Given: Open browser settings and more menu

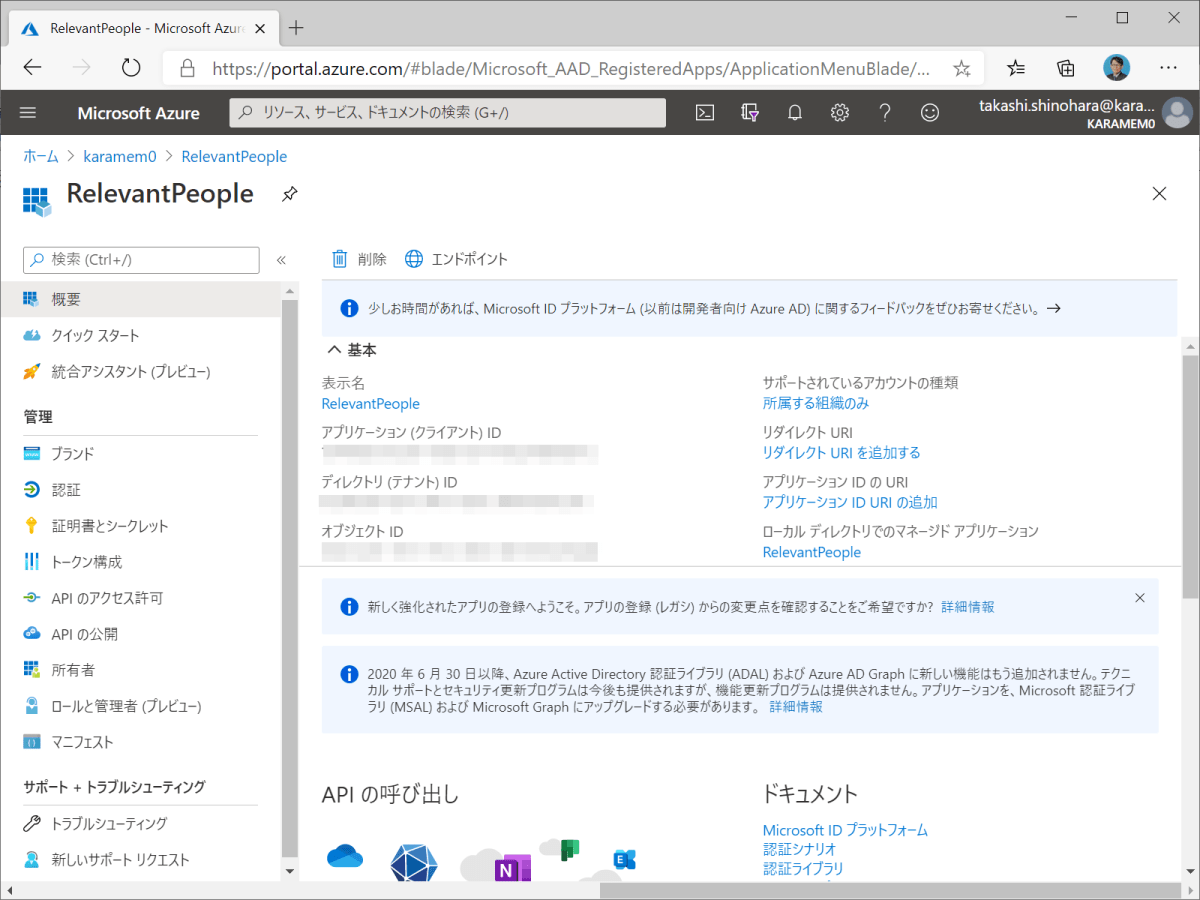Looking at the screenshot, I should coord(1168,68).
